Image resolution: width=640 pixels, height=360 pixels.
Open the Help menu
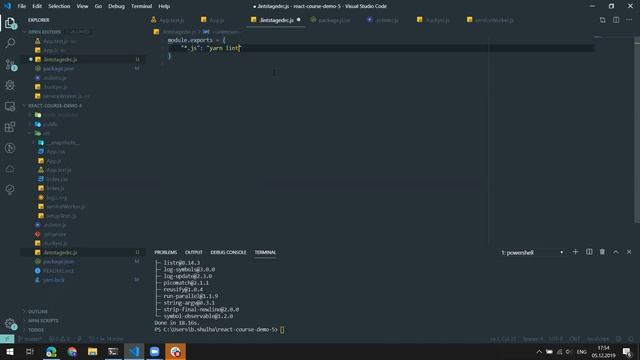point(164,6)
